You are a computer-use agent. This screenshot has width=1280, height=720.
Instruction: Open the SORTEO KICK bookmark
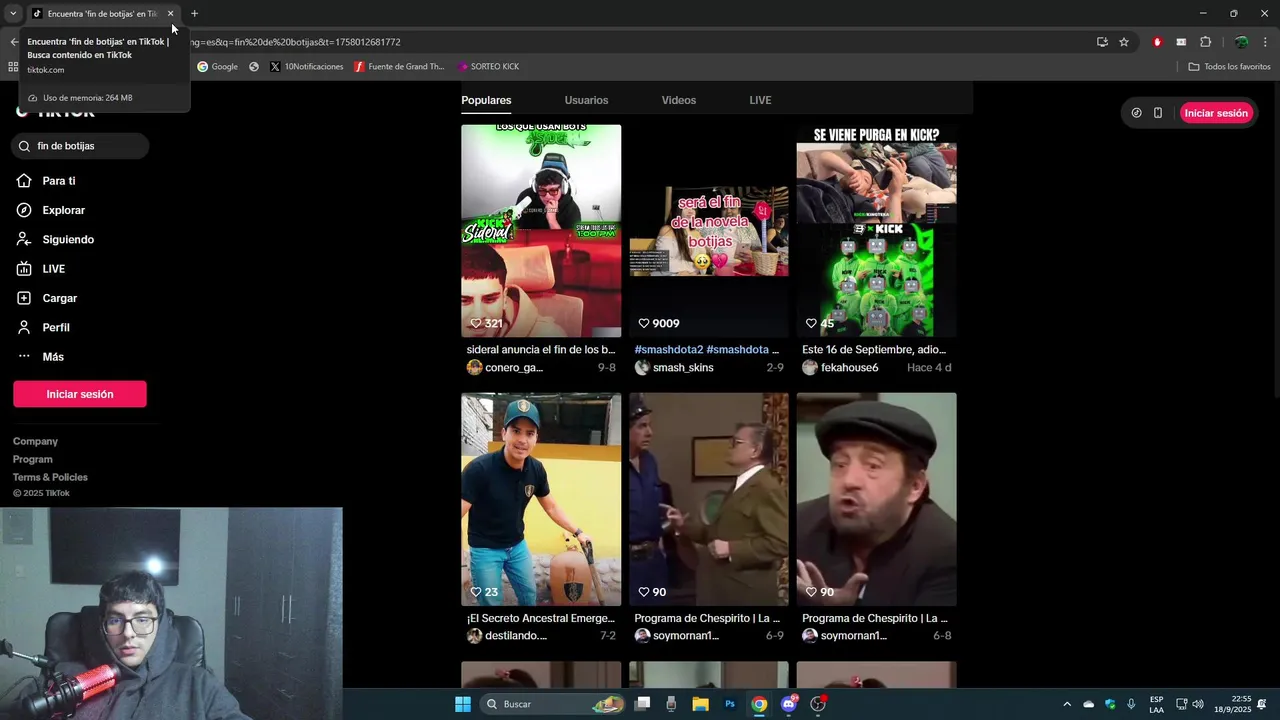(x=488, y=67)
